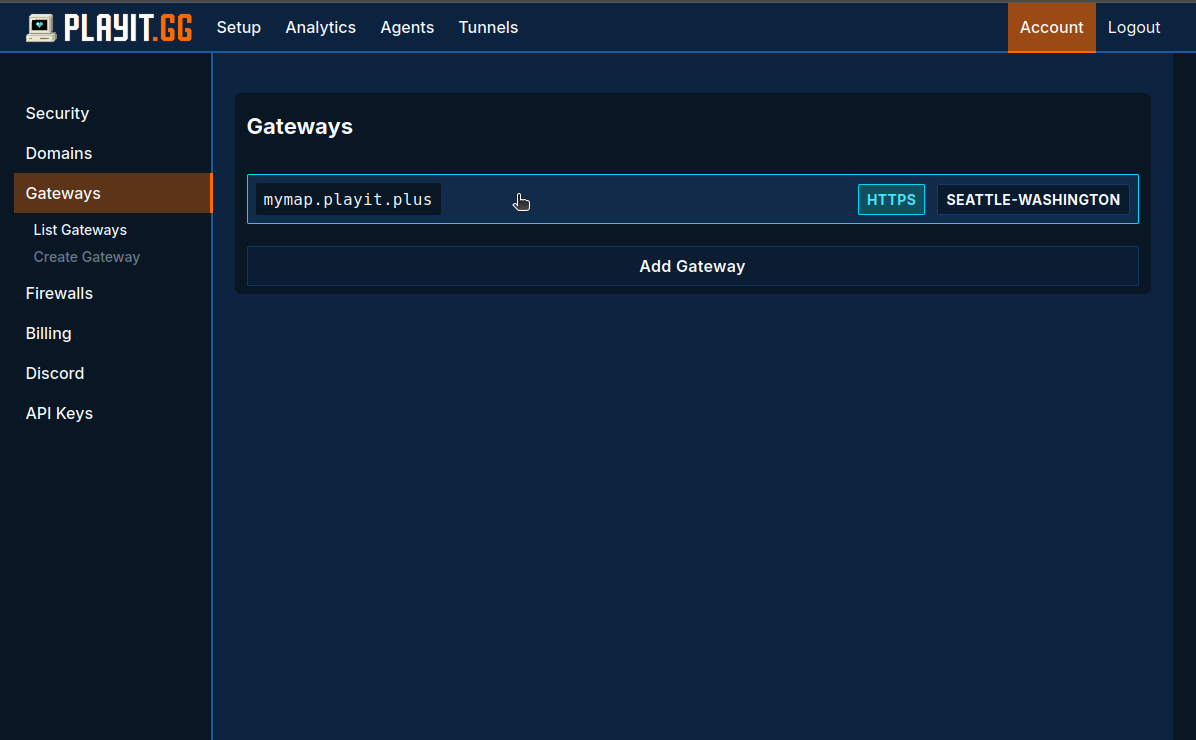Select Gateways in the sidebar

pos(63,193)
